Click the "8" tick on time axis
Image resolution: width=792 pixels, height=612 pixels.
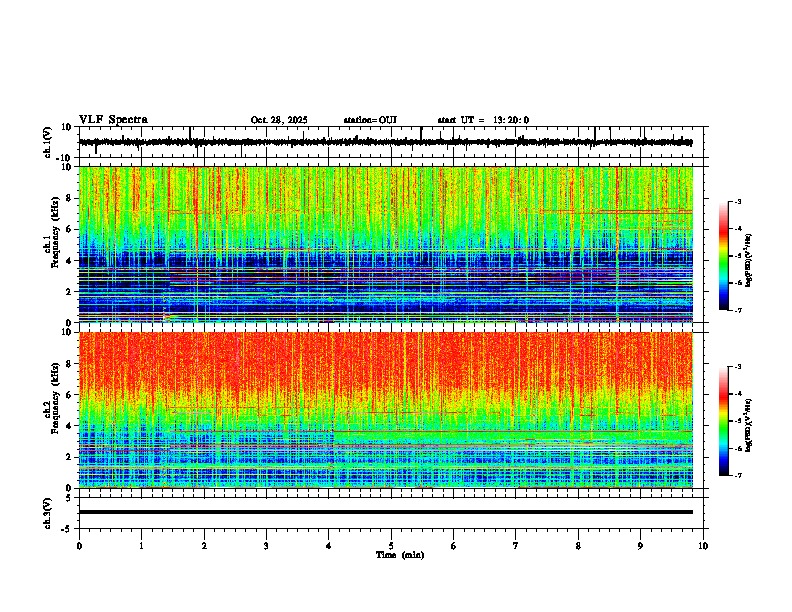(x=578, y=546)
